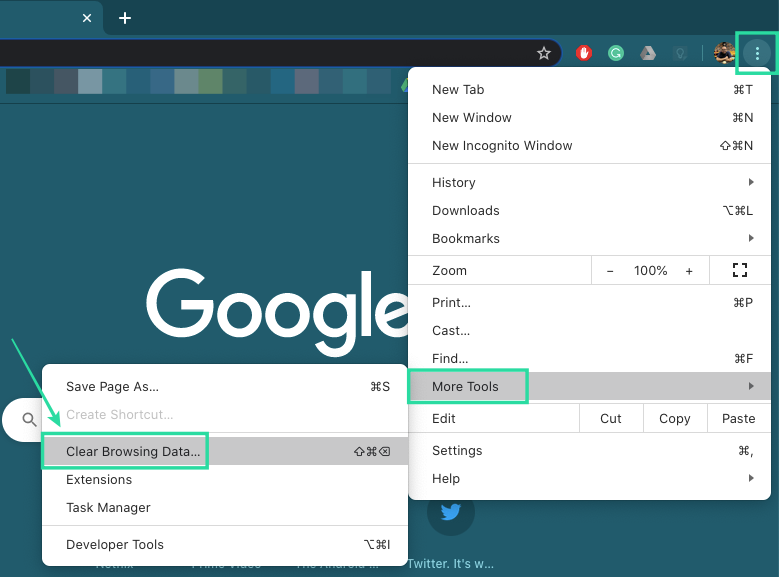Click the Copy button in Edit row
Viewport: 779px width, 577px height.
(675, 419)
